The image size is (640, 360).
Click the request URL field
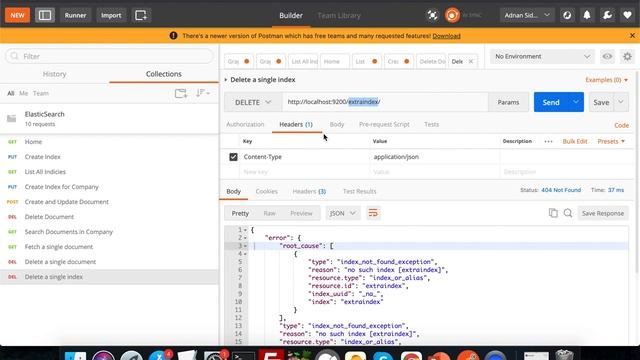point(385,102)
